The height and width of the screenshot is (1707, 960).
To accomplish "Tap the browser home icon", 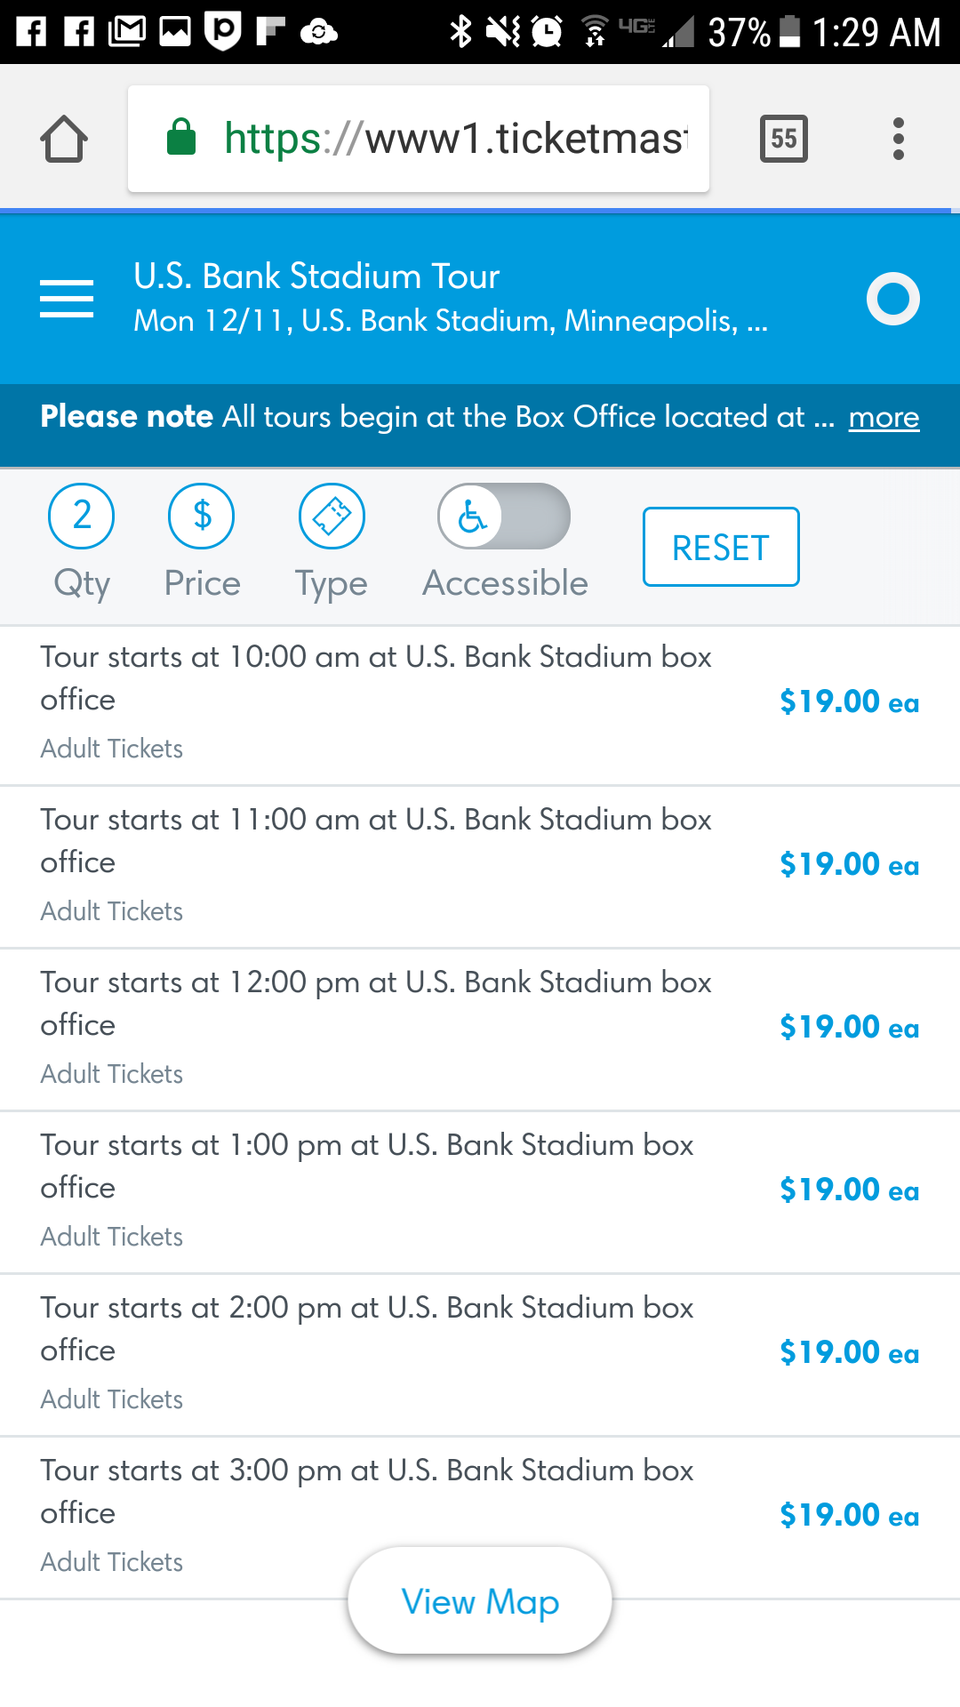I will (x=64, y=139).
